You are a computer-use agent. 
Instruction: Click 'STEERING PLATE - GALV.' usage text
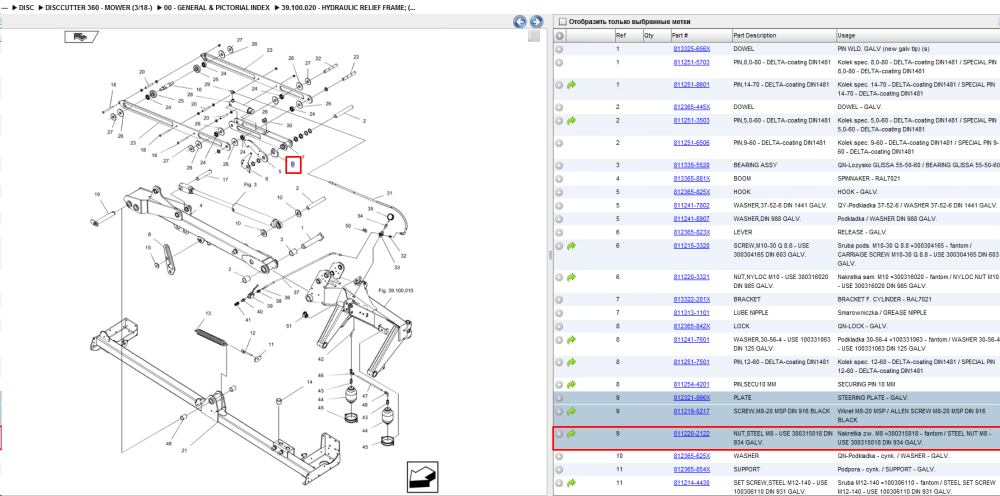(x=872, y=397)
